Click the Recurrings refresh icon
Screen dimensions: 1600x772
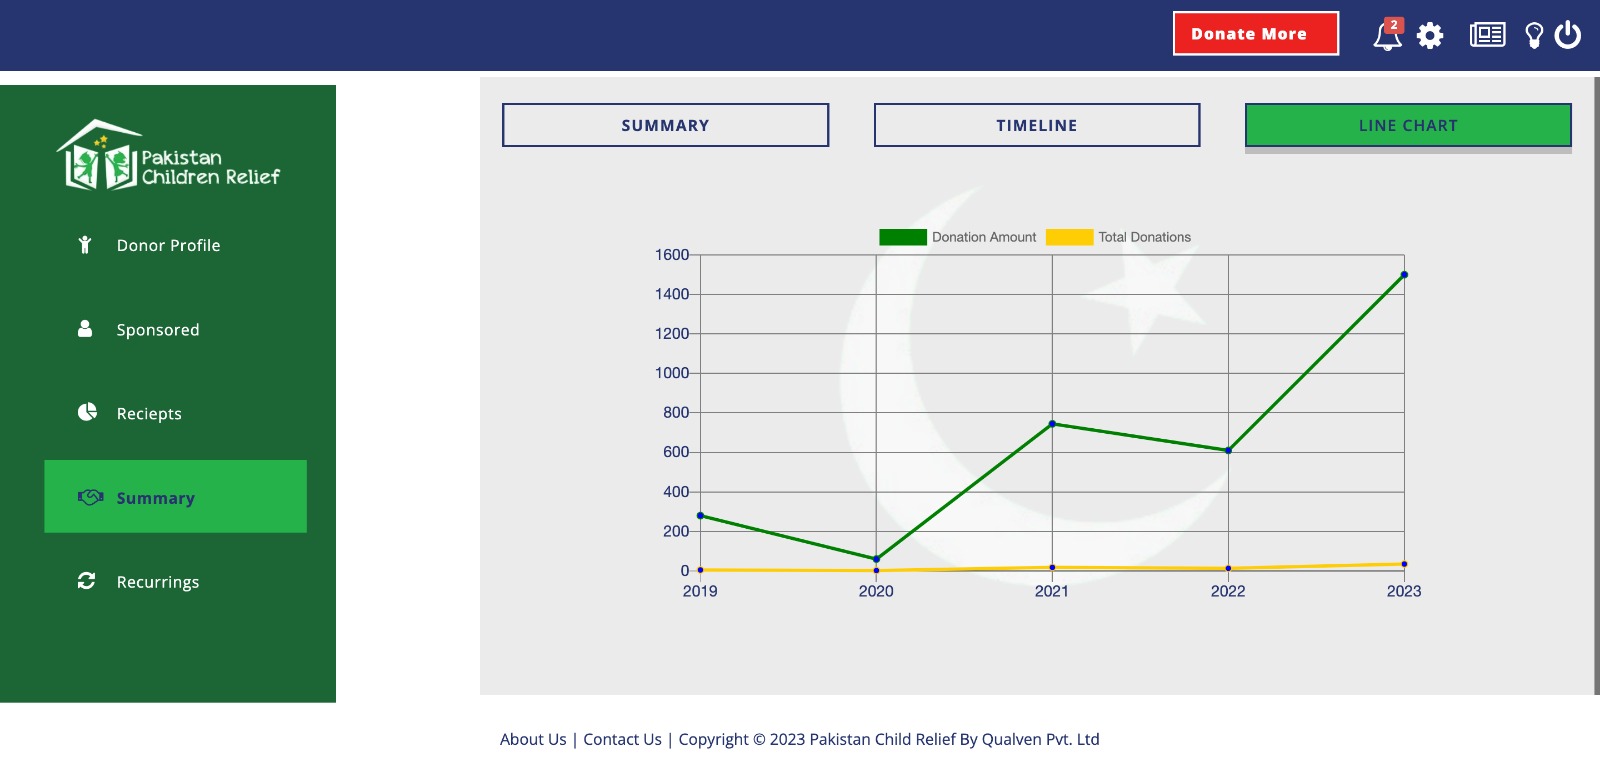coord(87,581)
